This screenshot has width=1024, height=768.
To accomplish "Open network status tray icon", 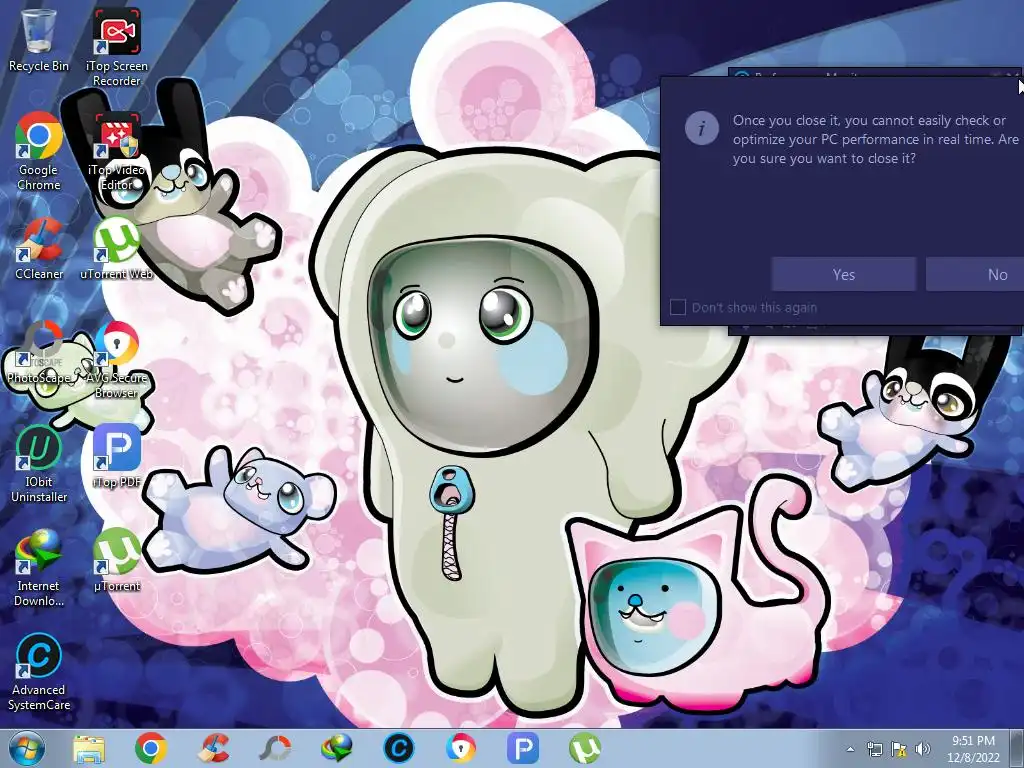I will point(874,749).
